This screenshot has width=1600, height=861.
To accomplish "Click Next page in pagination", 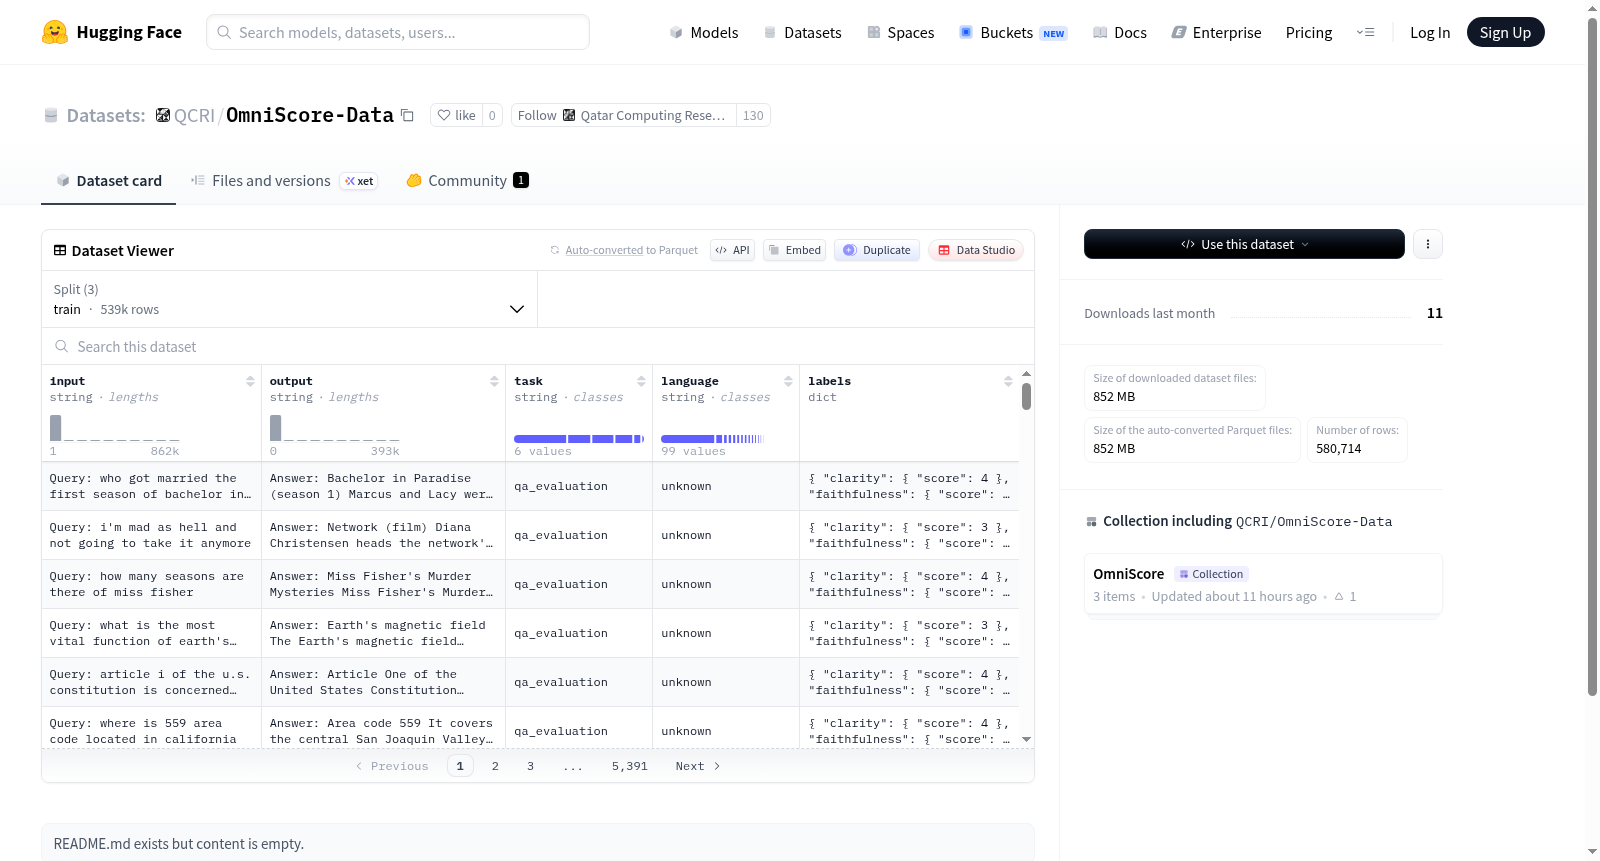I will coord(698,766).
